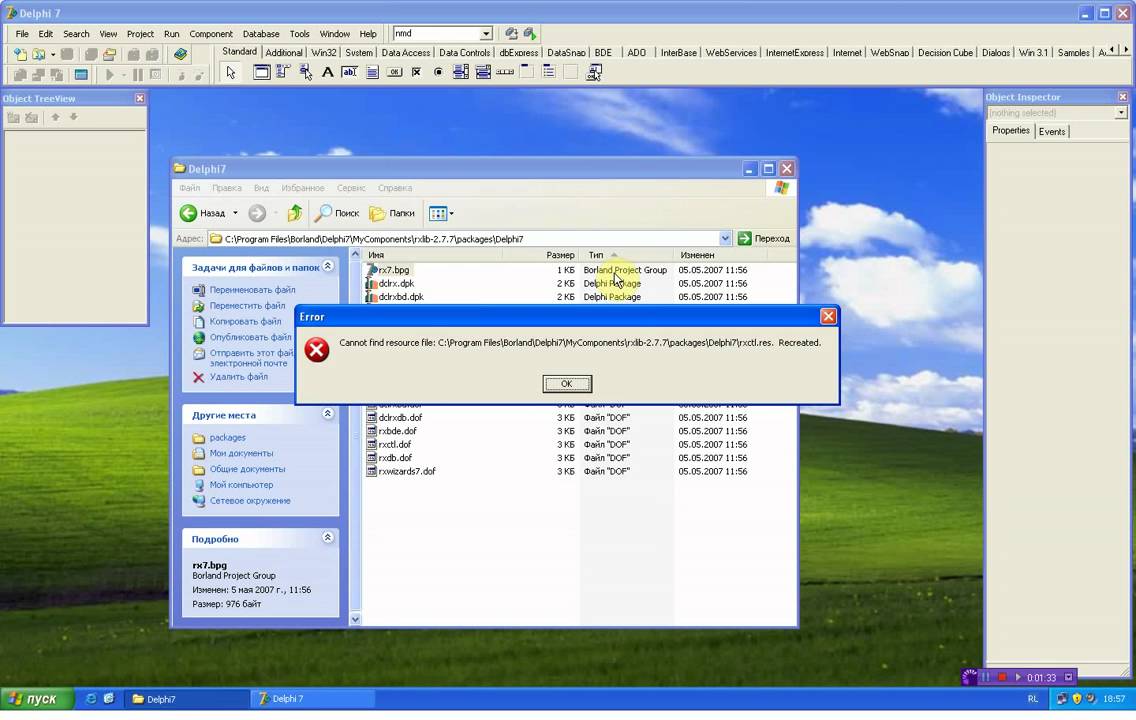
Task: Click the RL language indicator in tray
Action: 1032,699
